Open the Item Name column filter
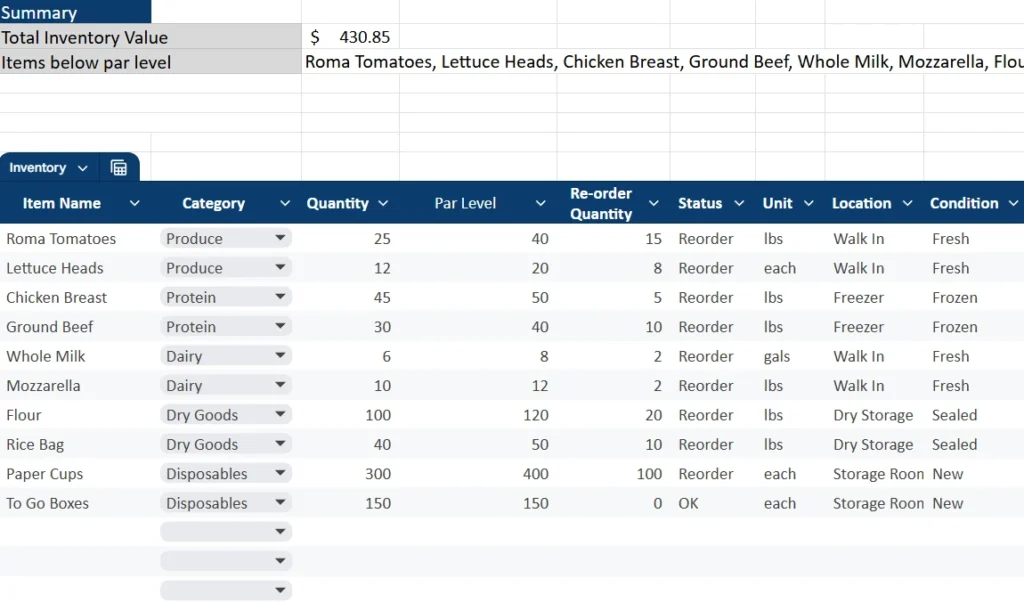 (135, 202)
